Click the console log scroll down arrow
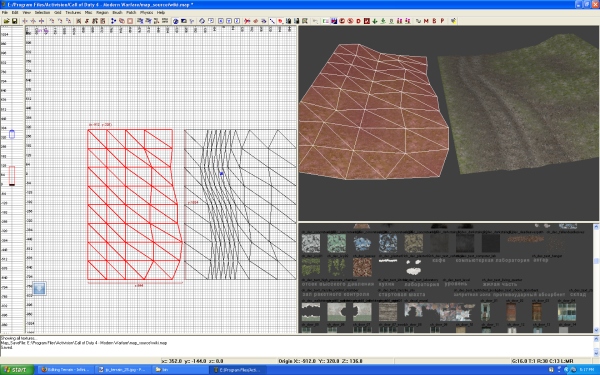Image resolution: width=600 pixels, height=375 pixels. tap(596, 353)
